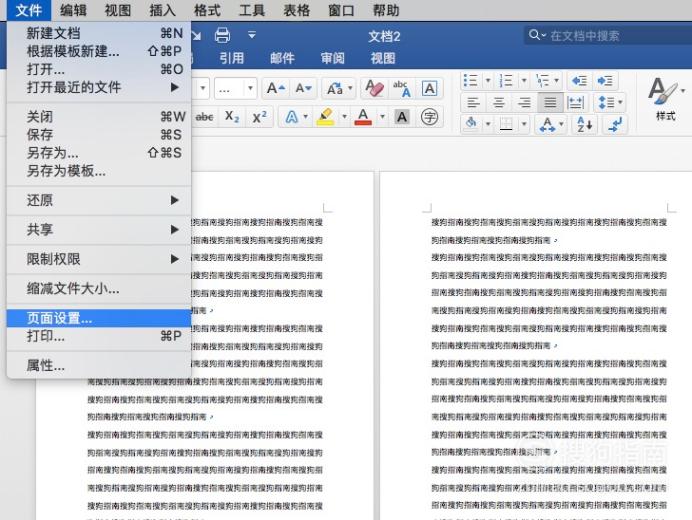Open change case Aa button

335,89
